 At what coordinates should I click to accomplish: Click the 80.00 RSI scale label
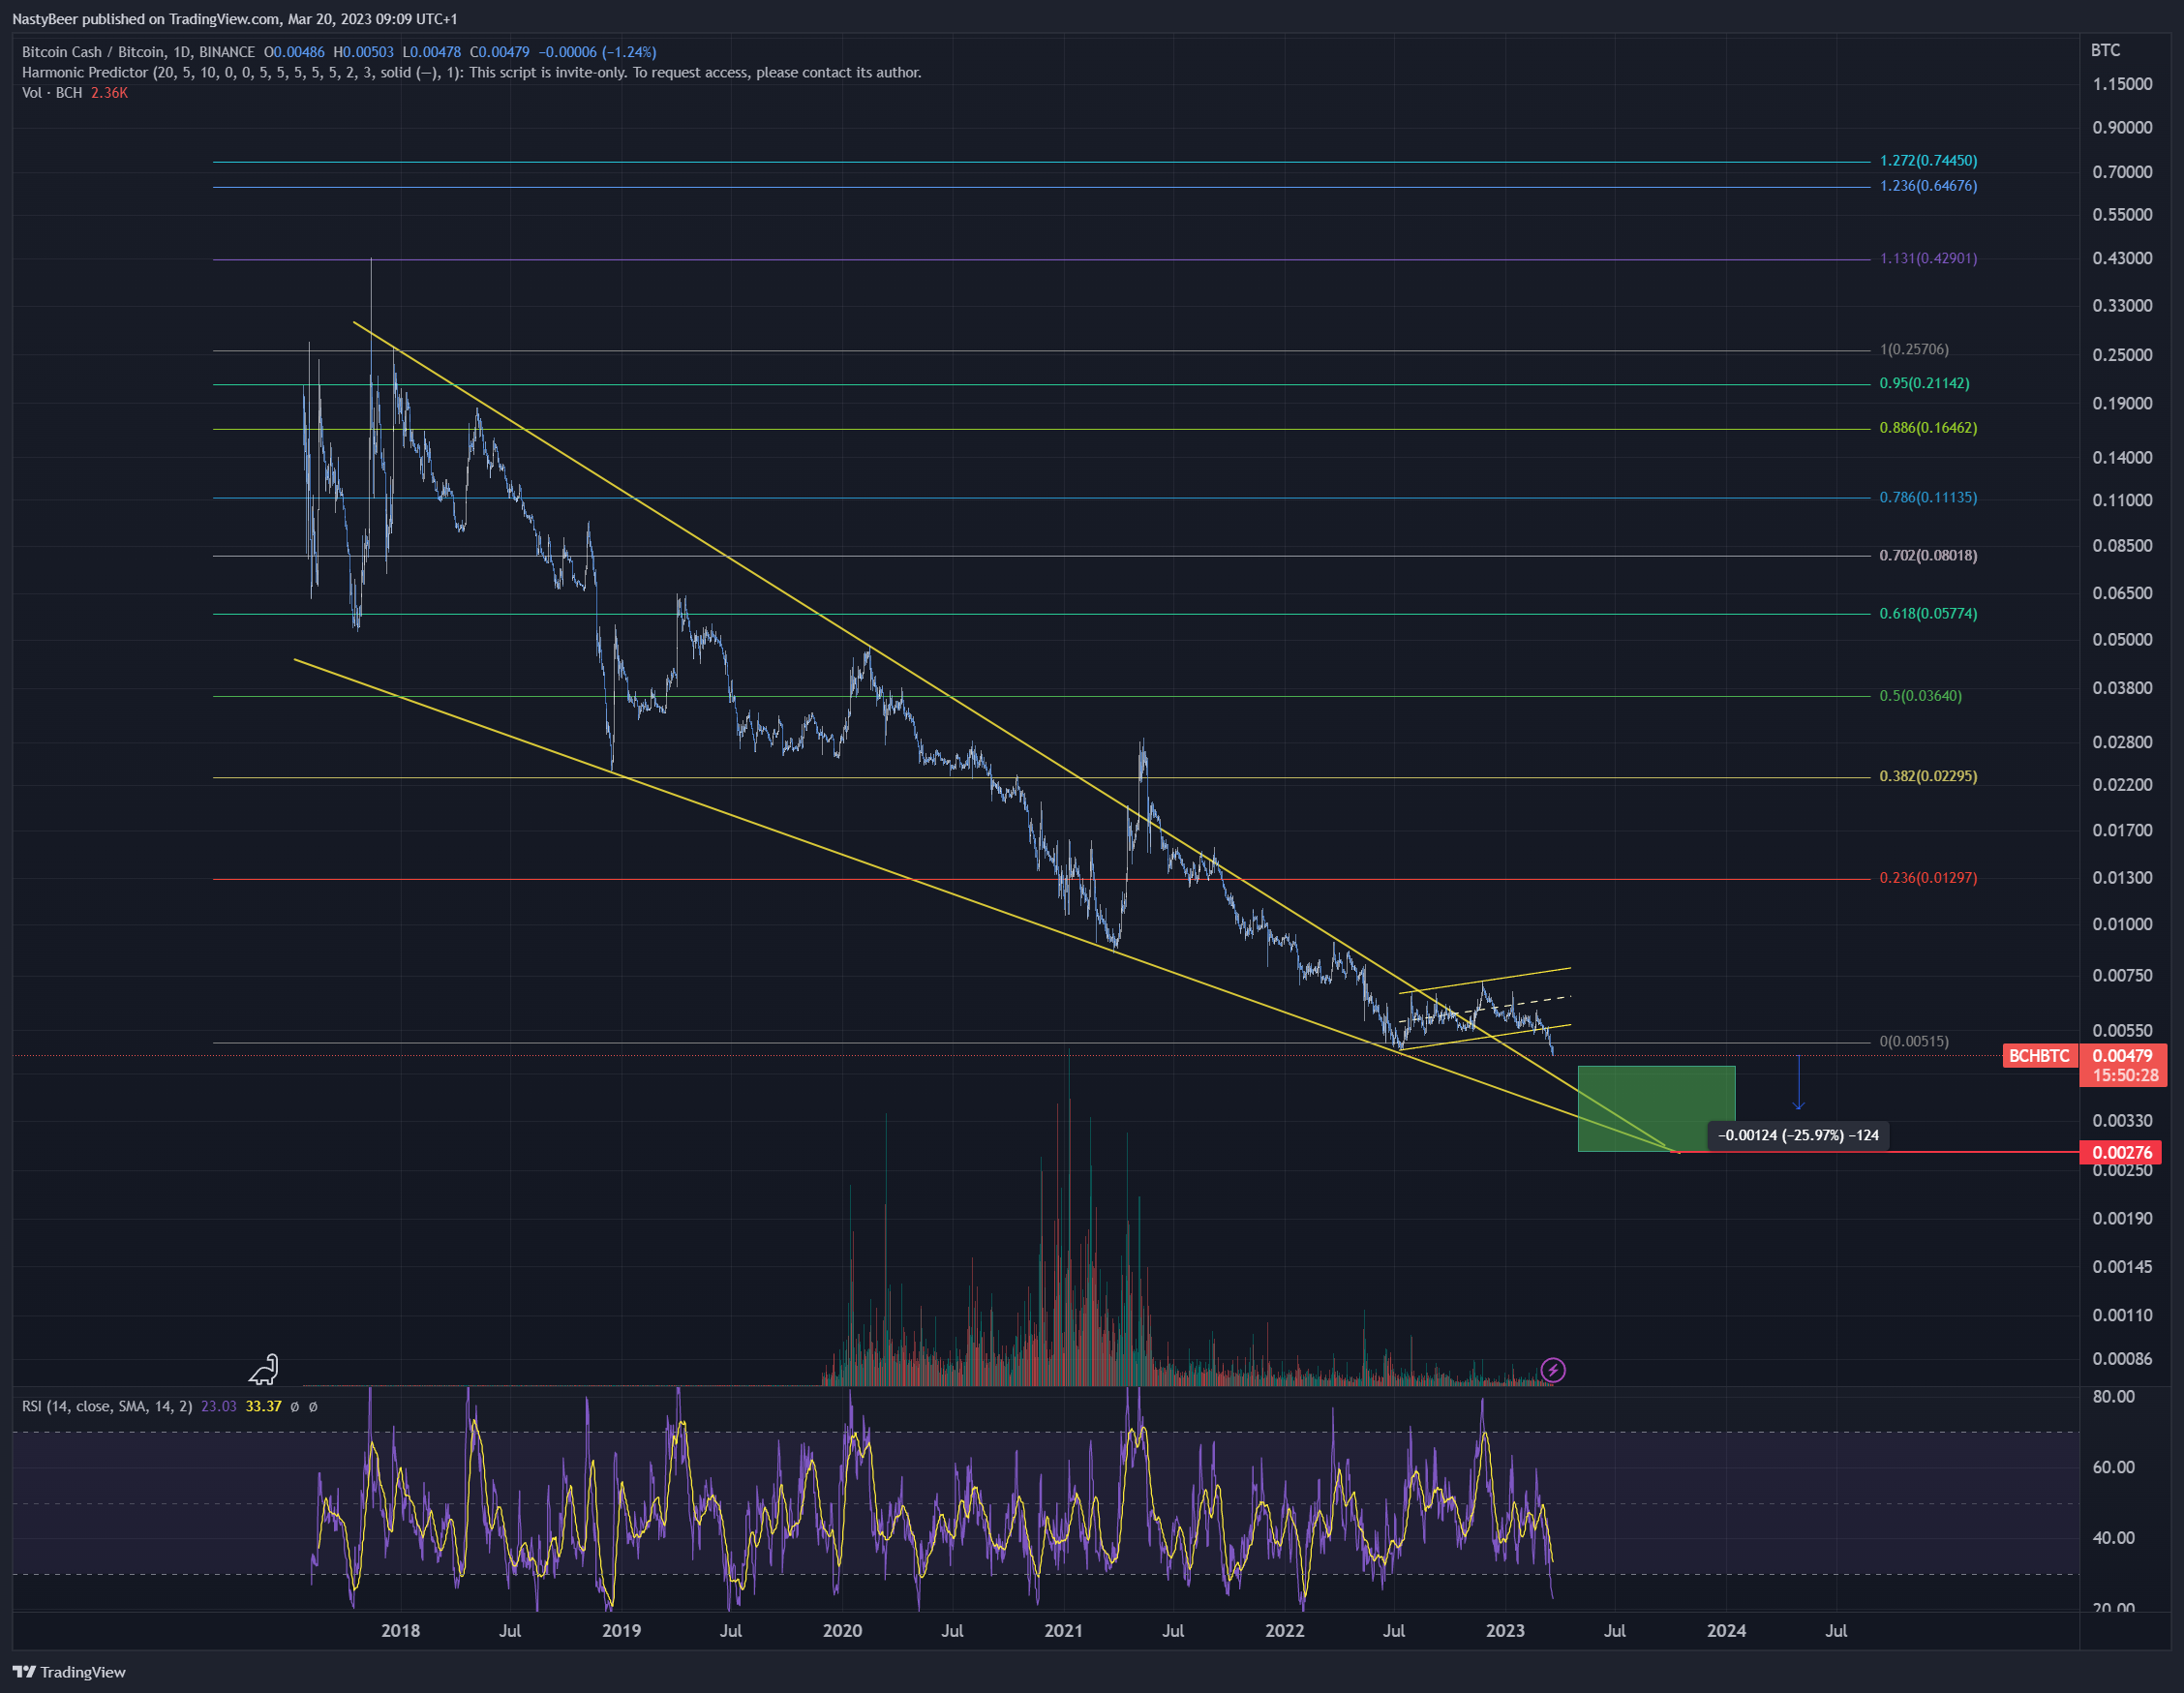pyautogui.click(x=2113, y=1396)
